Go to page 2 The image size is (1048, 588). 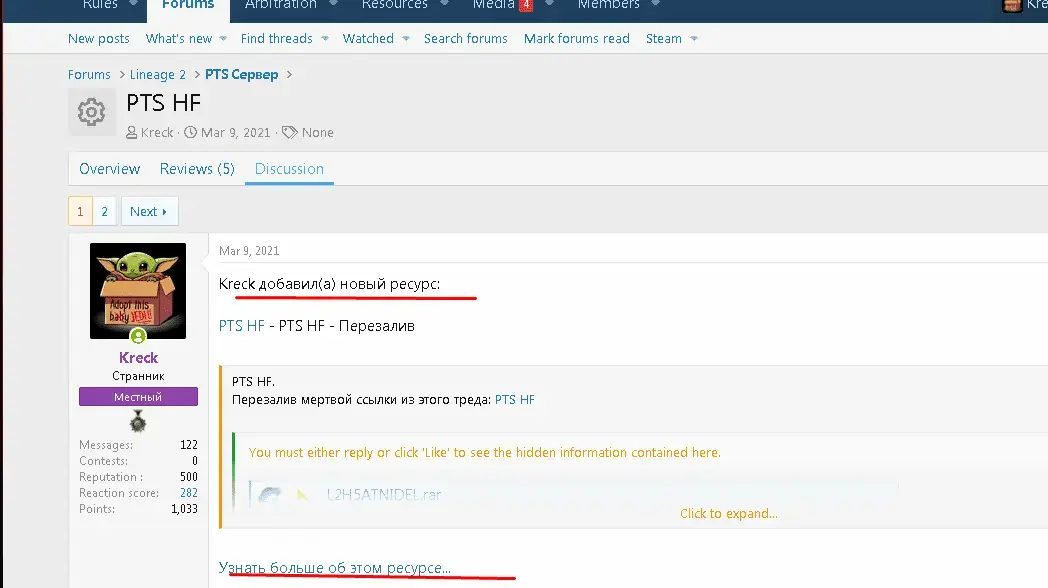104,212
